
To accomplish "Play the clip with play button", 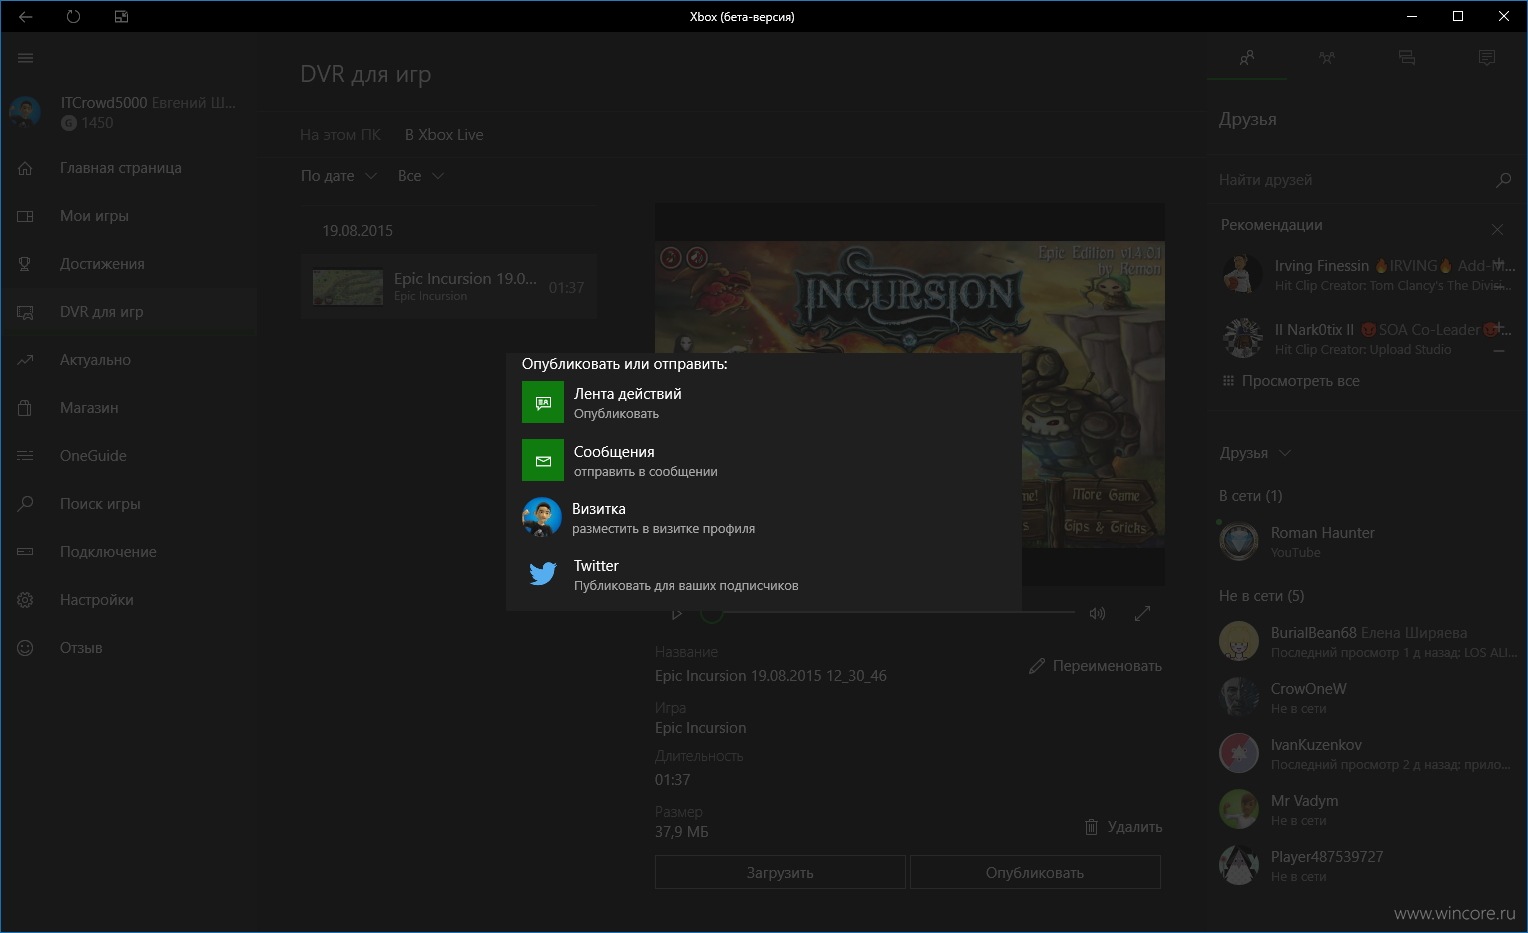I will (x=677, y=614).
